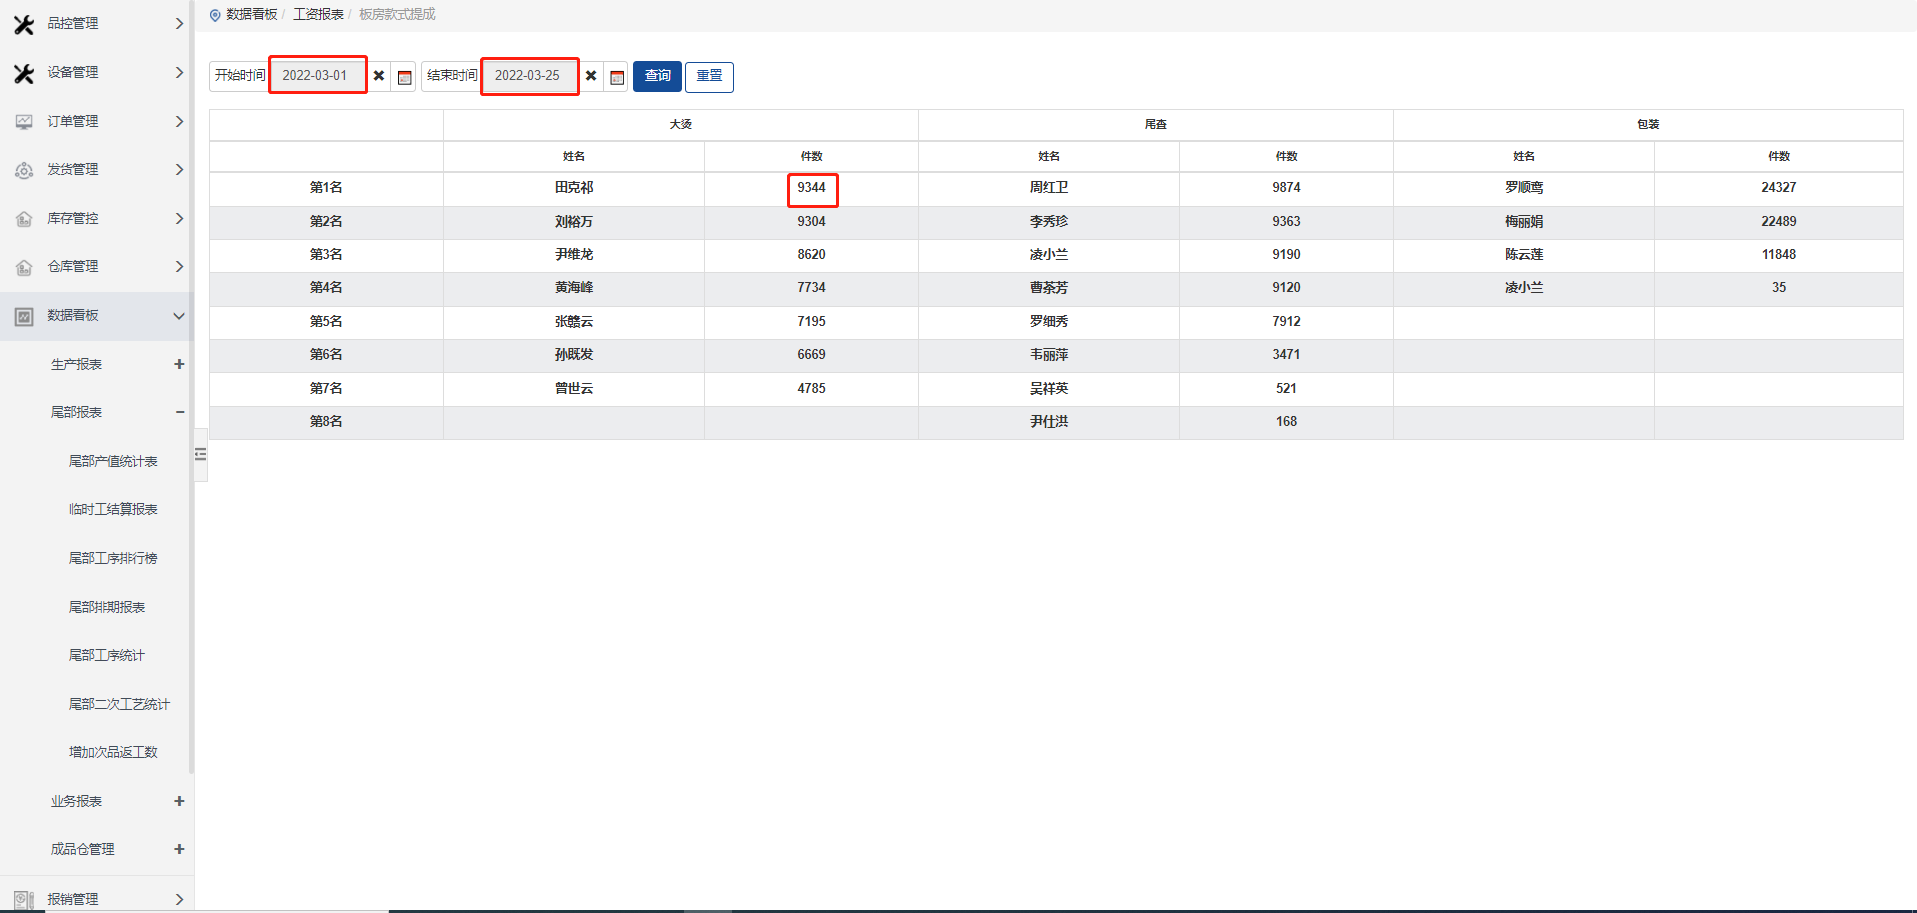Image resolution: width=1917 pixels, height=913 pixels.
Task: Open the start date calendar picker
Action: pos(404,77)
